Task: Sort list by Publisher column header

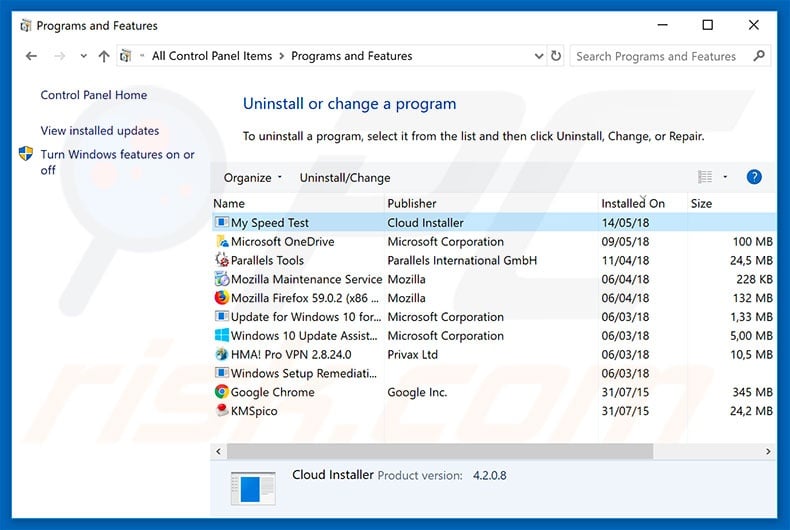Action: point(412,203)
